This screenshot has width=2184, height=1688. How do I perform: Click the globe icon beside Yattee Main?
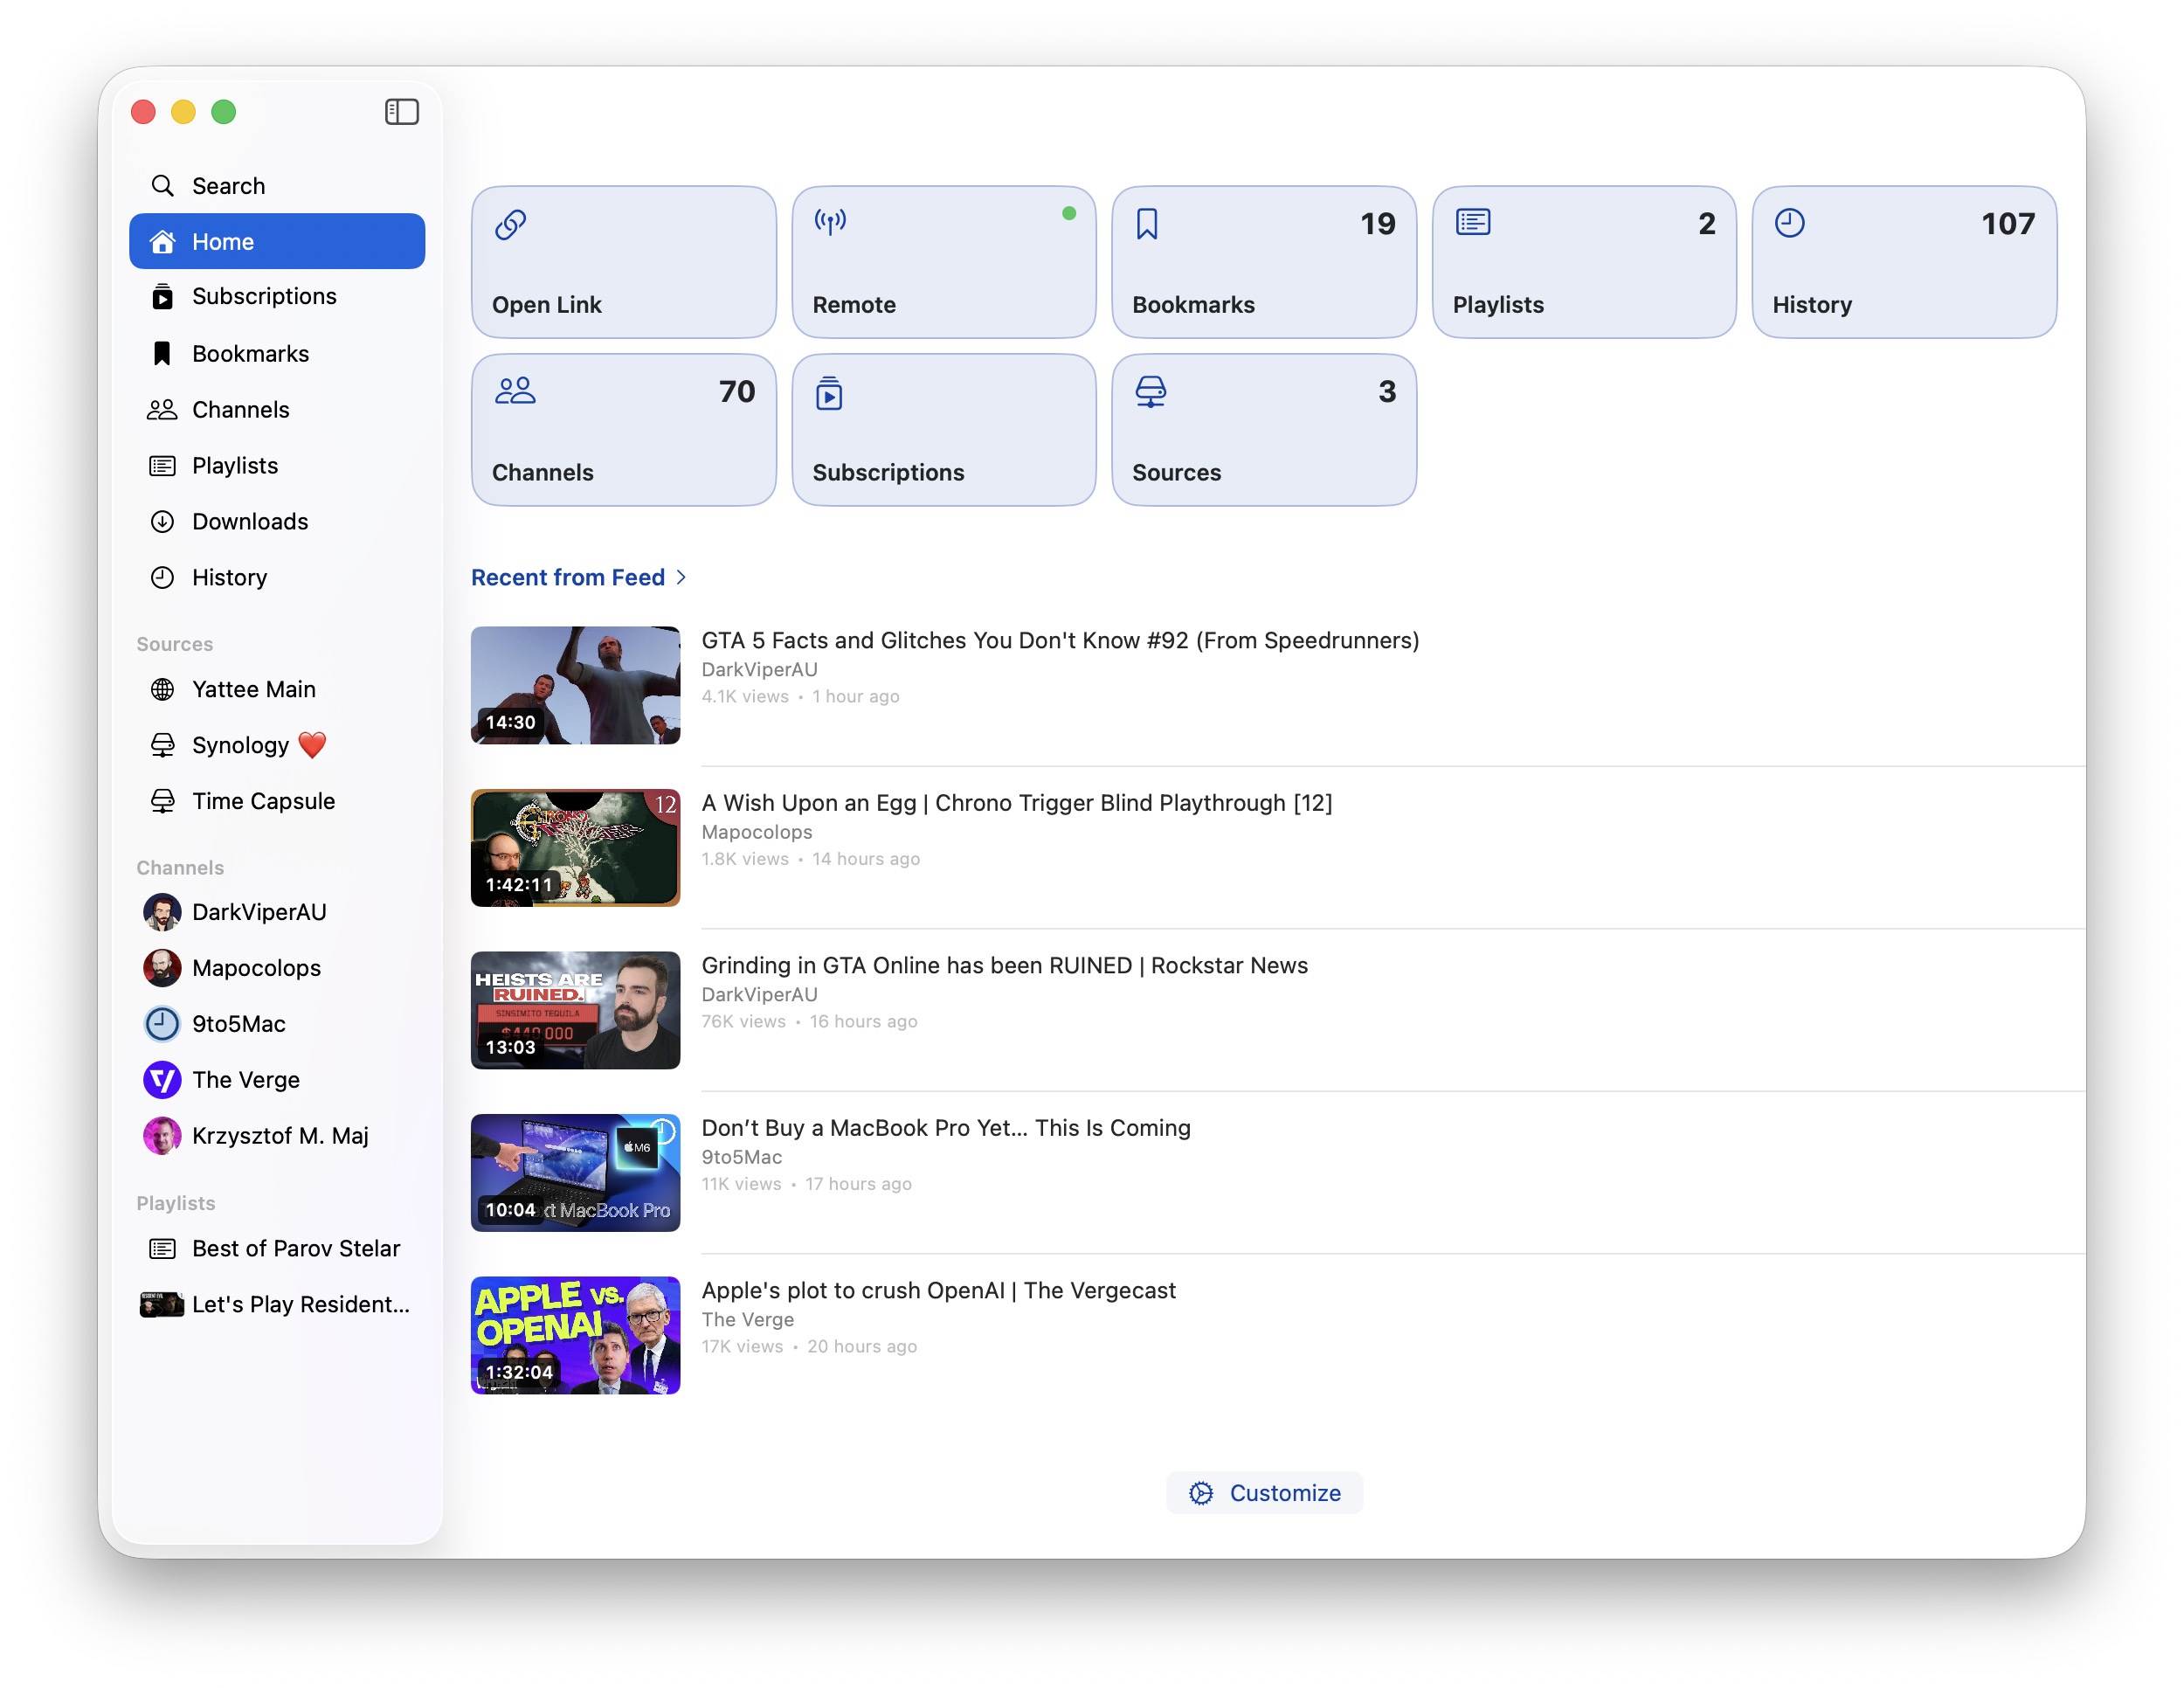[162, 689]
